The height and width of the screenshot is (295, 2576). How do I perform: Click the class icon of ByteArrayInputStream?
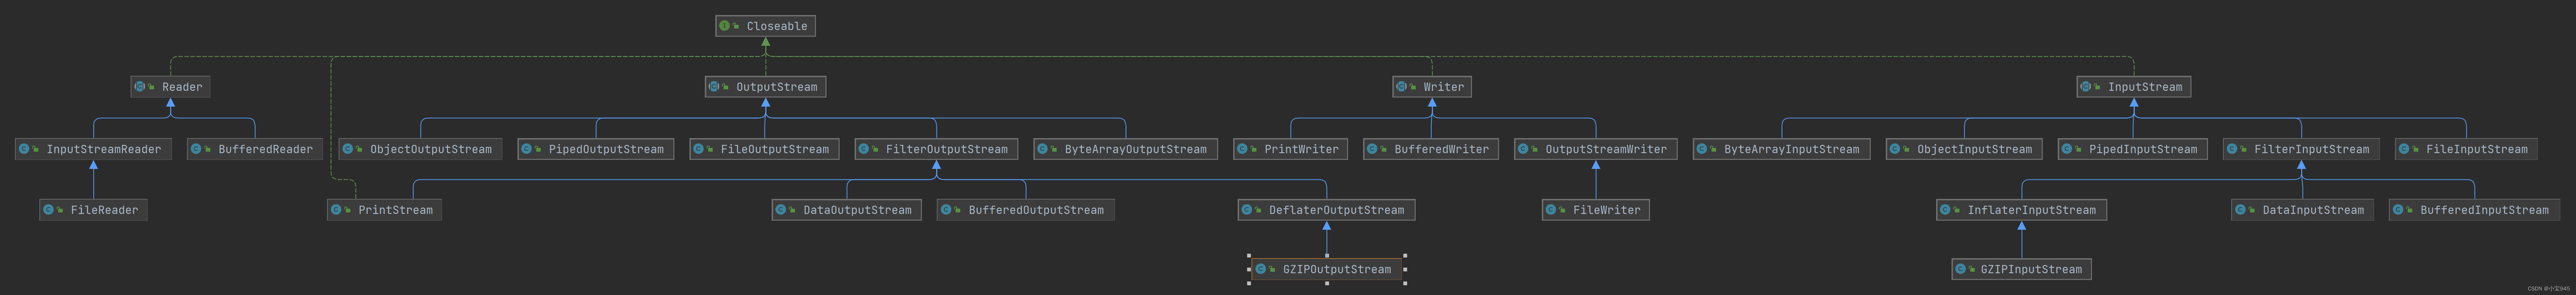point(1701,149)
